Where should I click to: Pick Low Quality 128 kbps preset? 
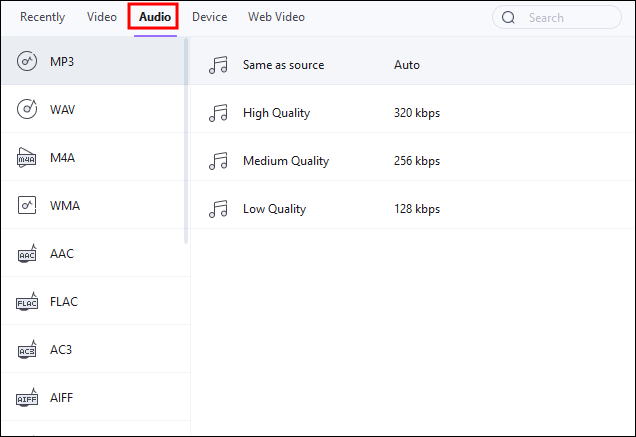click(x=274, y=209)
